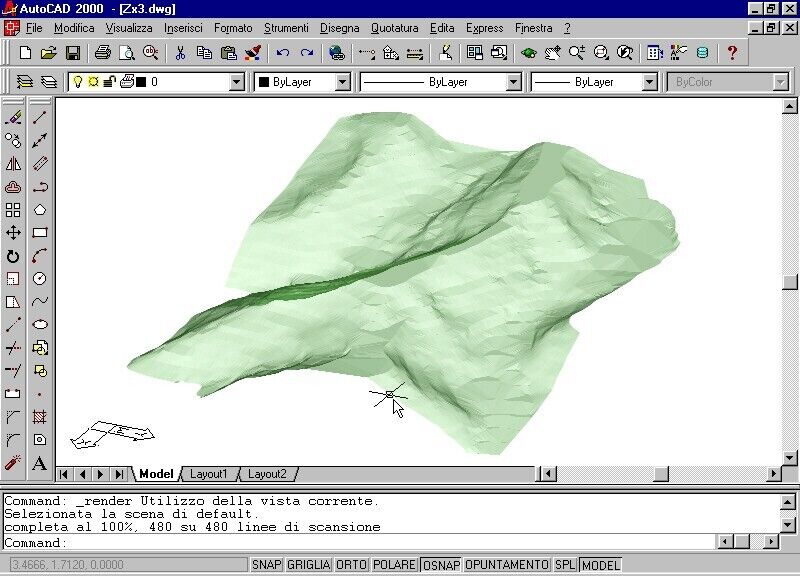Select the Polygon draw tool

40,210
